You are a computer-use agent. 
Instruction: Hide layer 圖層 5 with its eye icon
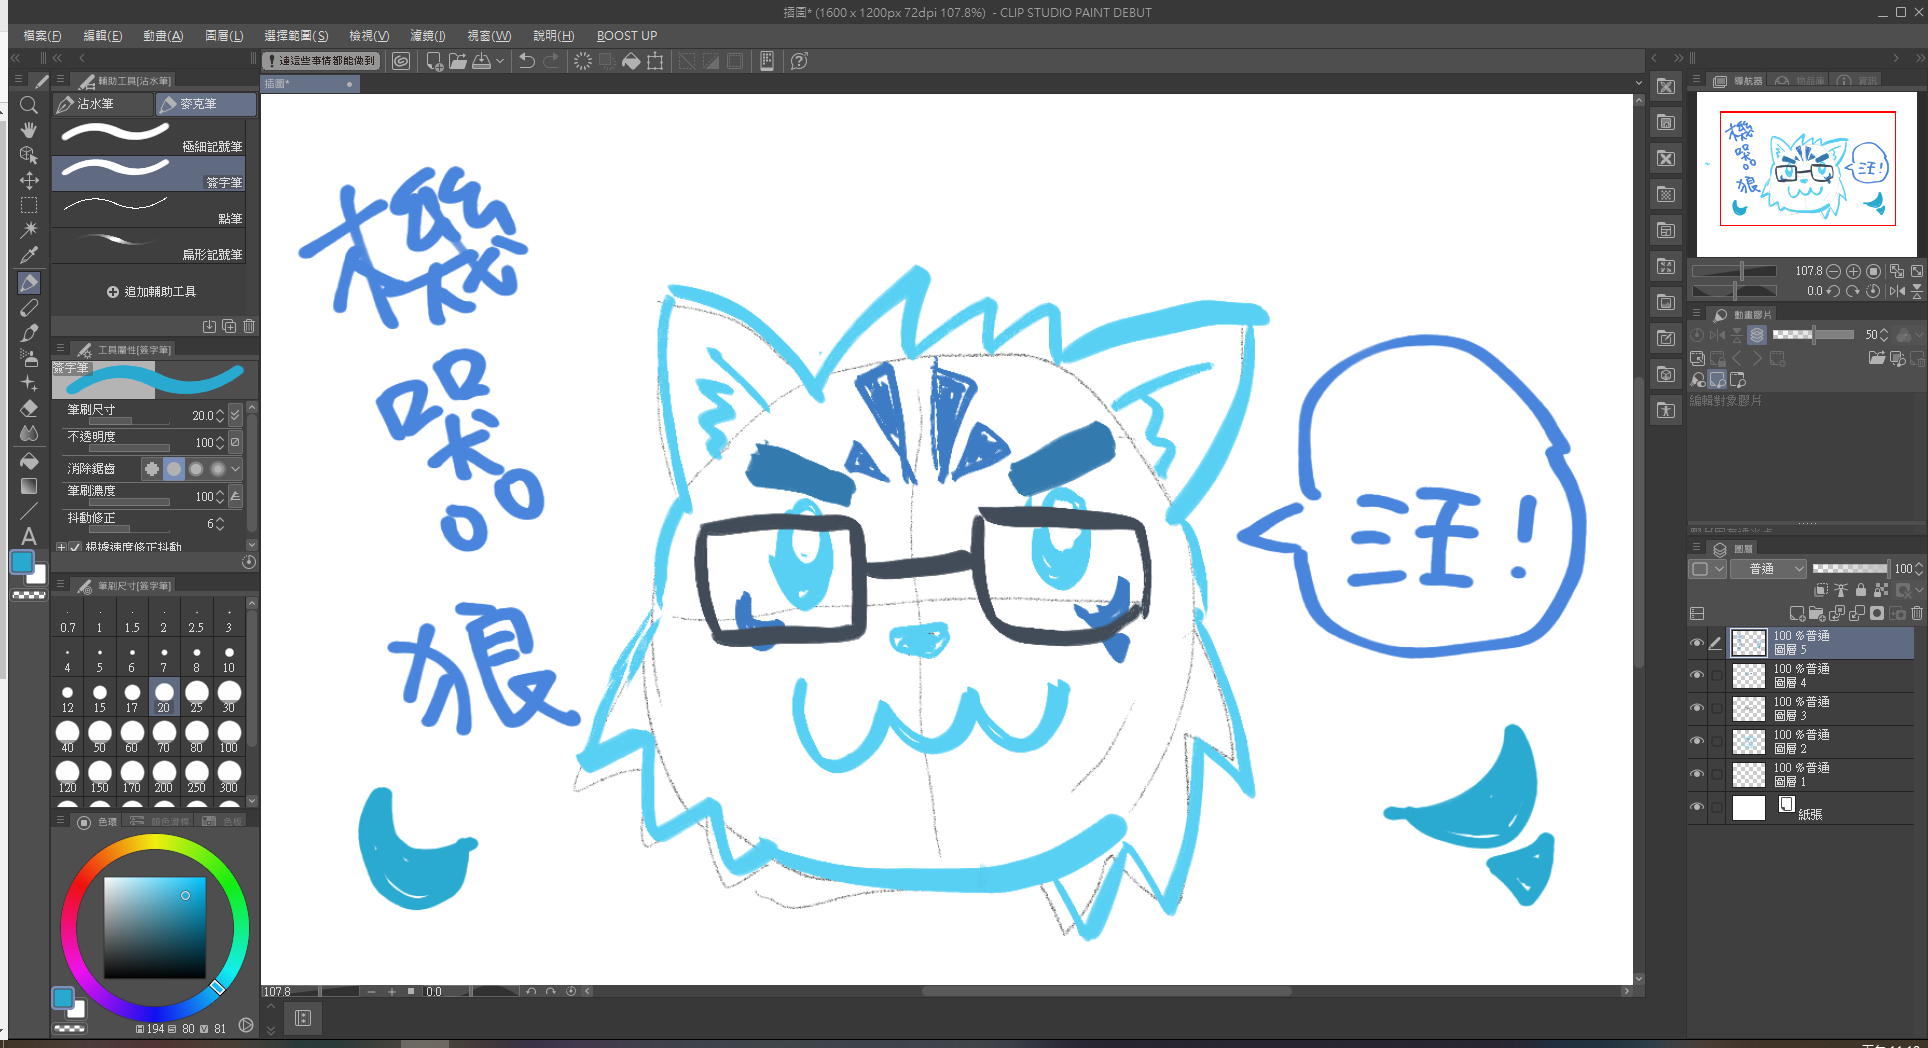[1697, 643]
